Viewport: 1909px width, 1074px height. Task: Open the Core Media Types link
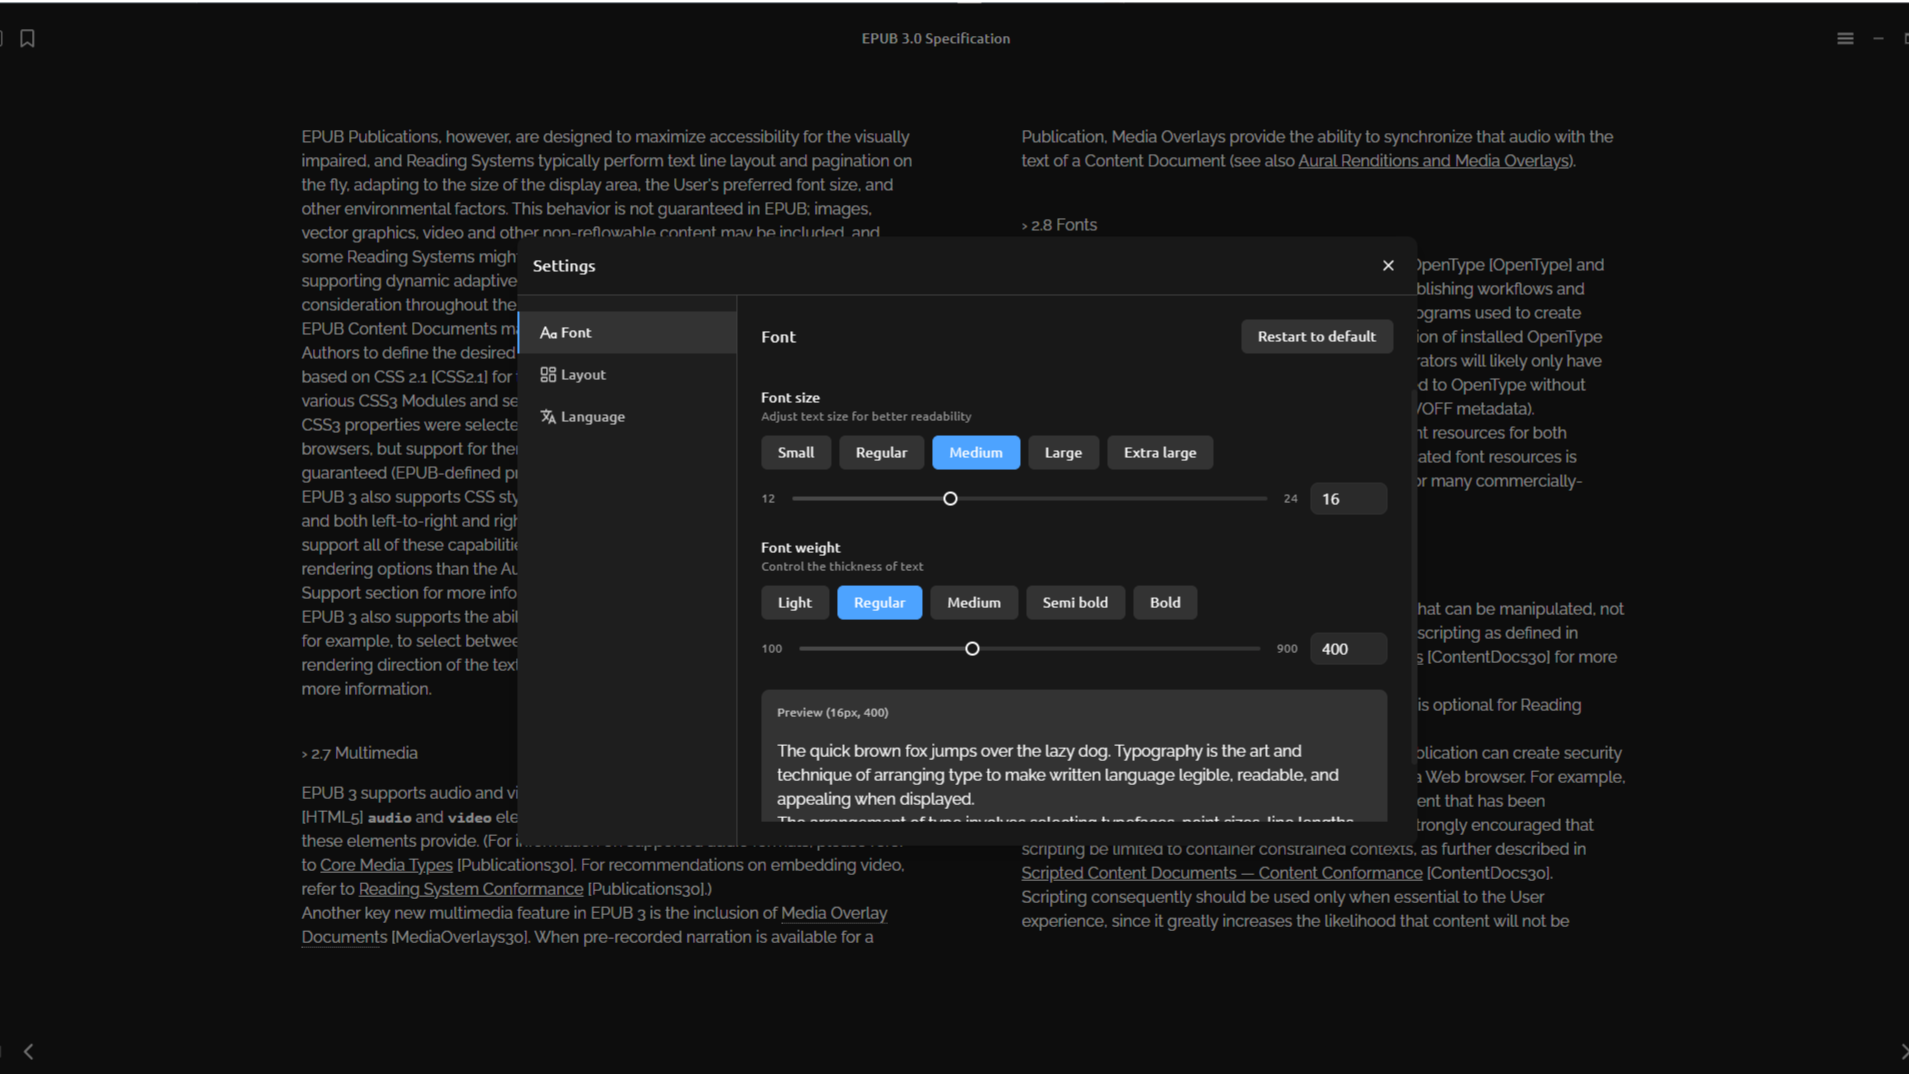point(386,864)
